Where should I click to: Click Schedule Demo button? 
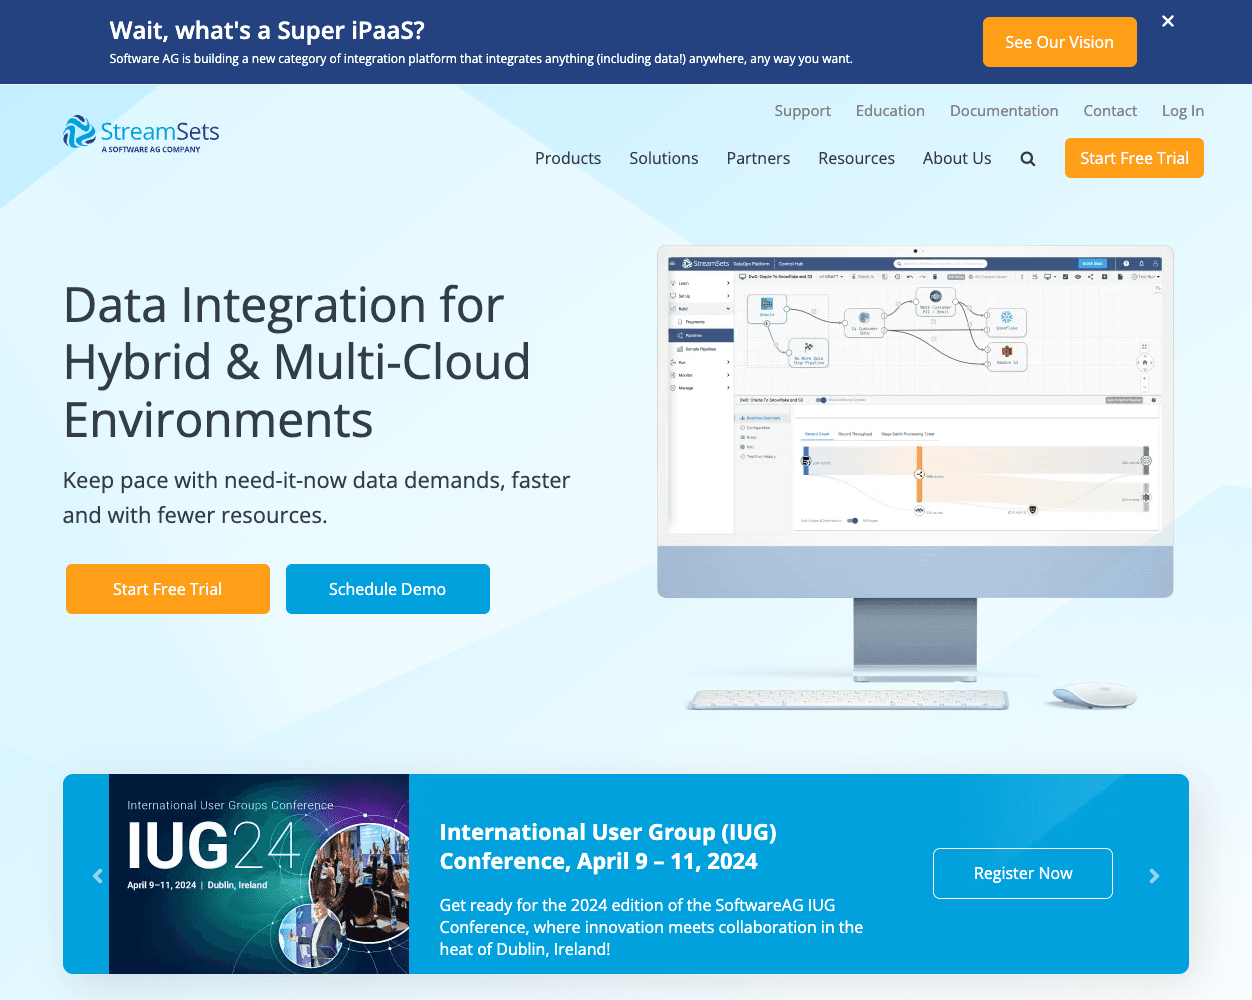(x=388, y=589)
